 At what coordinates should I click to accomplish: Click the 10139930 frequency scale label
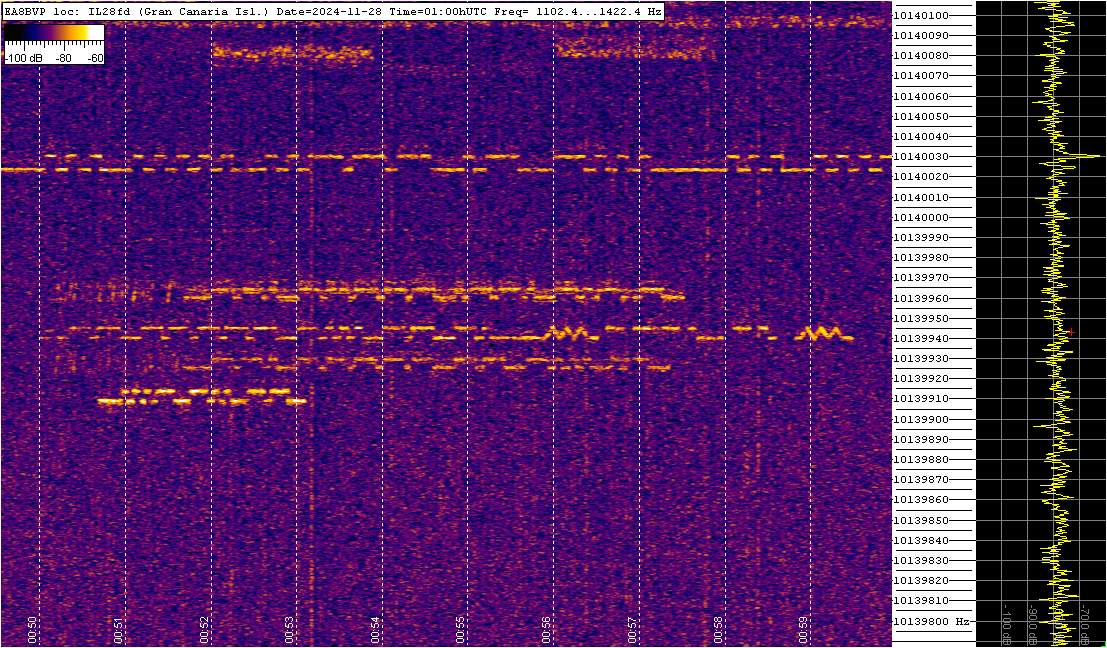921,359
